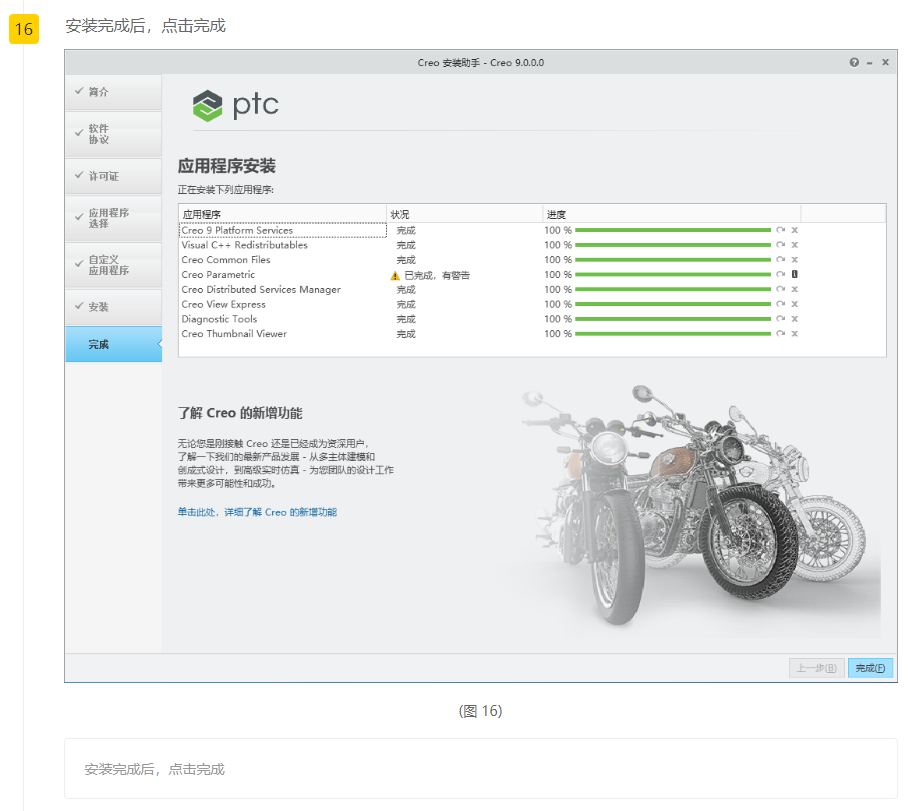
Task: Open the log icon for Creo Parametric
Action: (x=795, y=274)
